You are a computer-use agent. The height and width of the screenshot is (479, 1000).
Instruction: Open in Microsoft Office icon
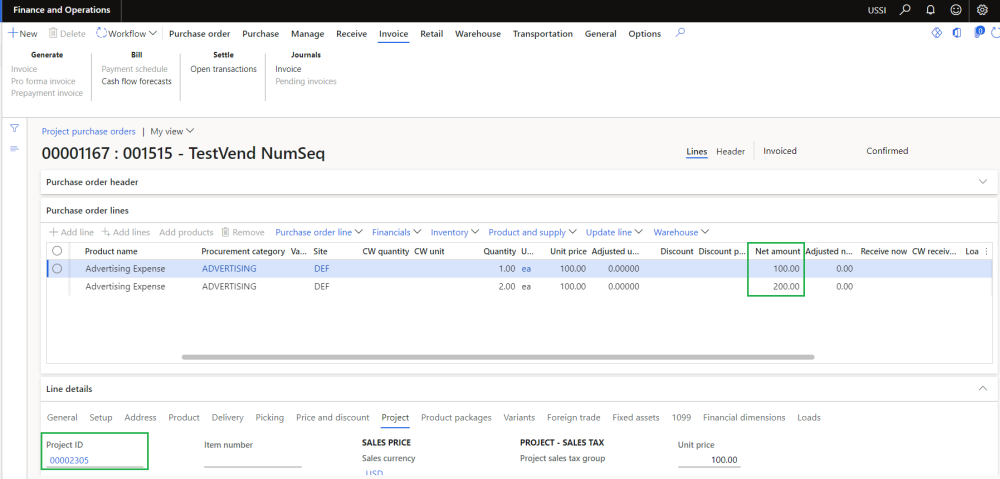pyautogui.click(x=957, y=33)
